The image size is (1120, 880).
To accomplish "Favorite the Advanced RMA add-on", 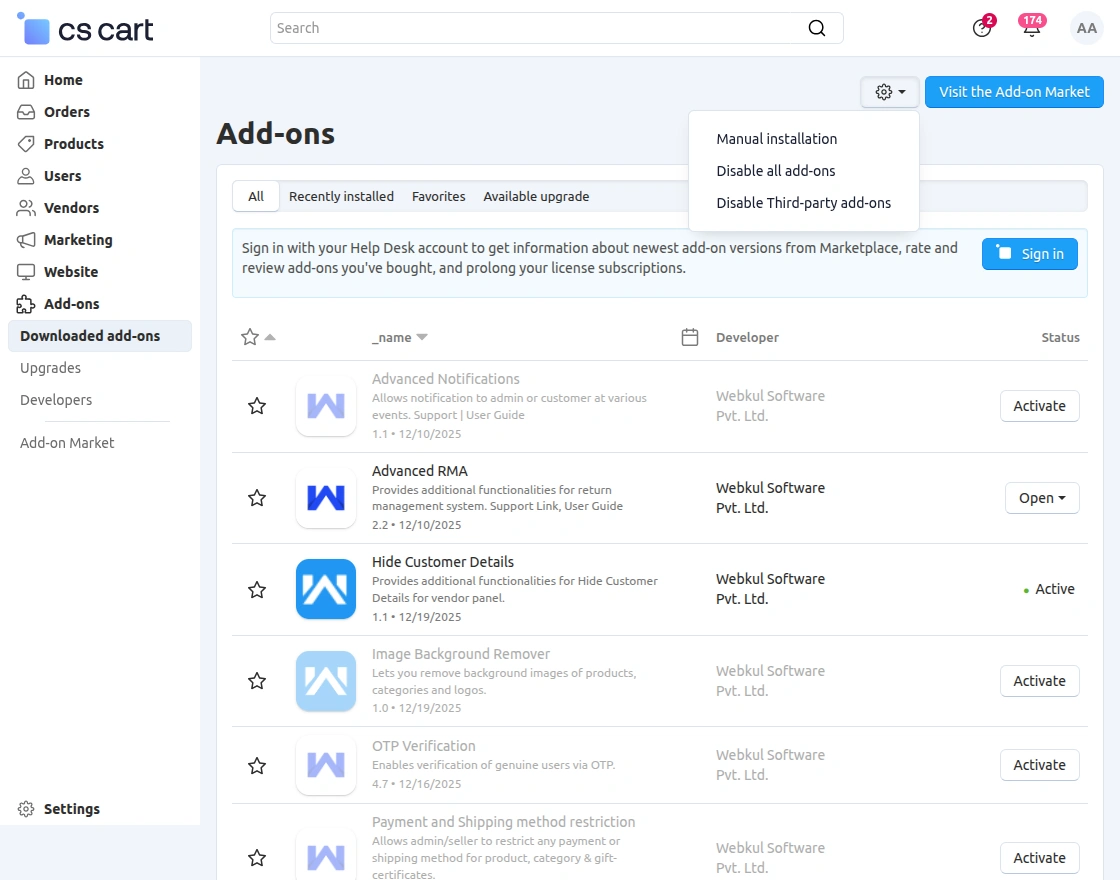I will [257, 498].
